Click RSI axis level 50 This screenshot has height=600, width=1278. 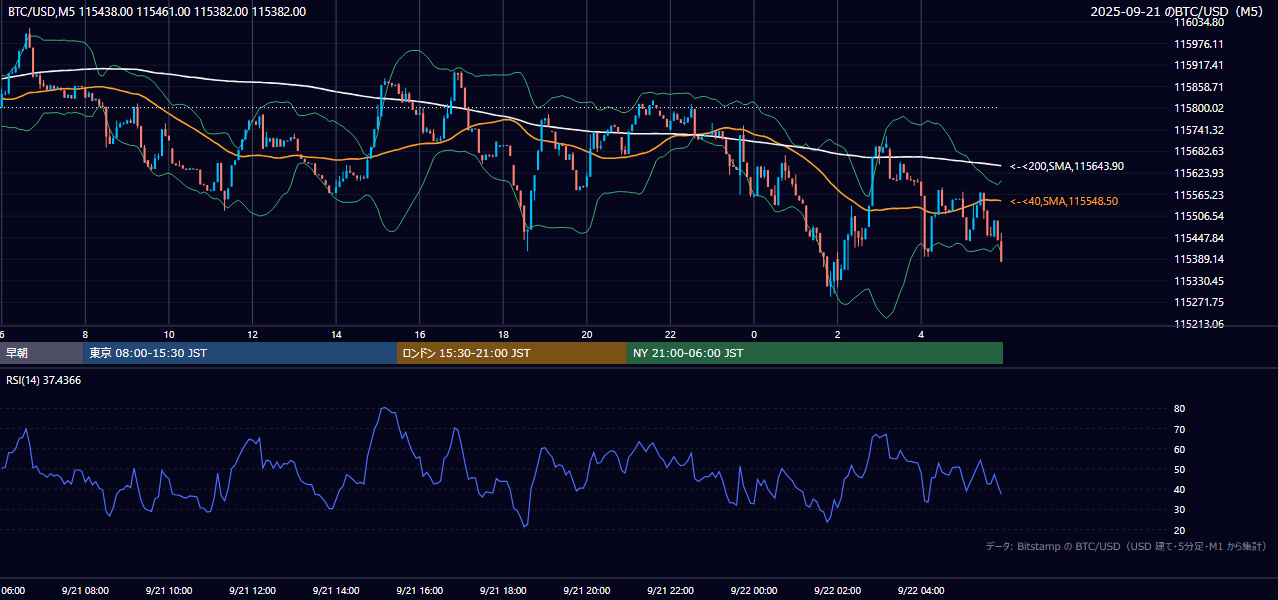[x=1179, y=469]
